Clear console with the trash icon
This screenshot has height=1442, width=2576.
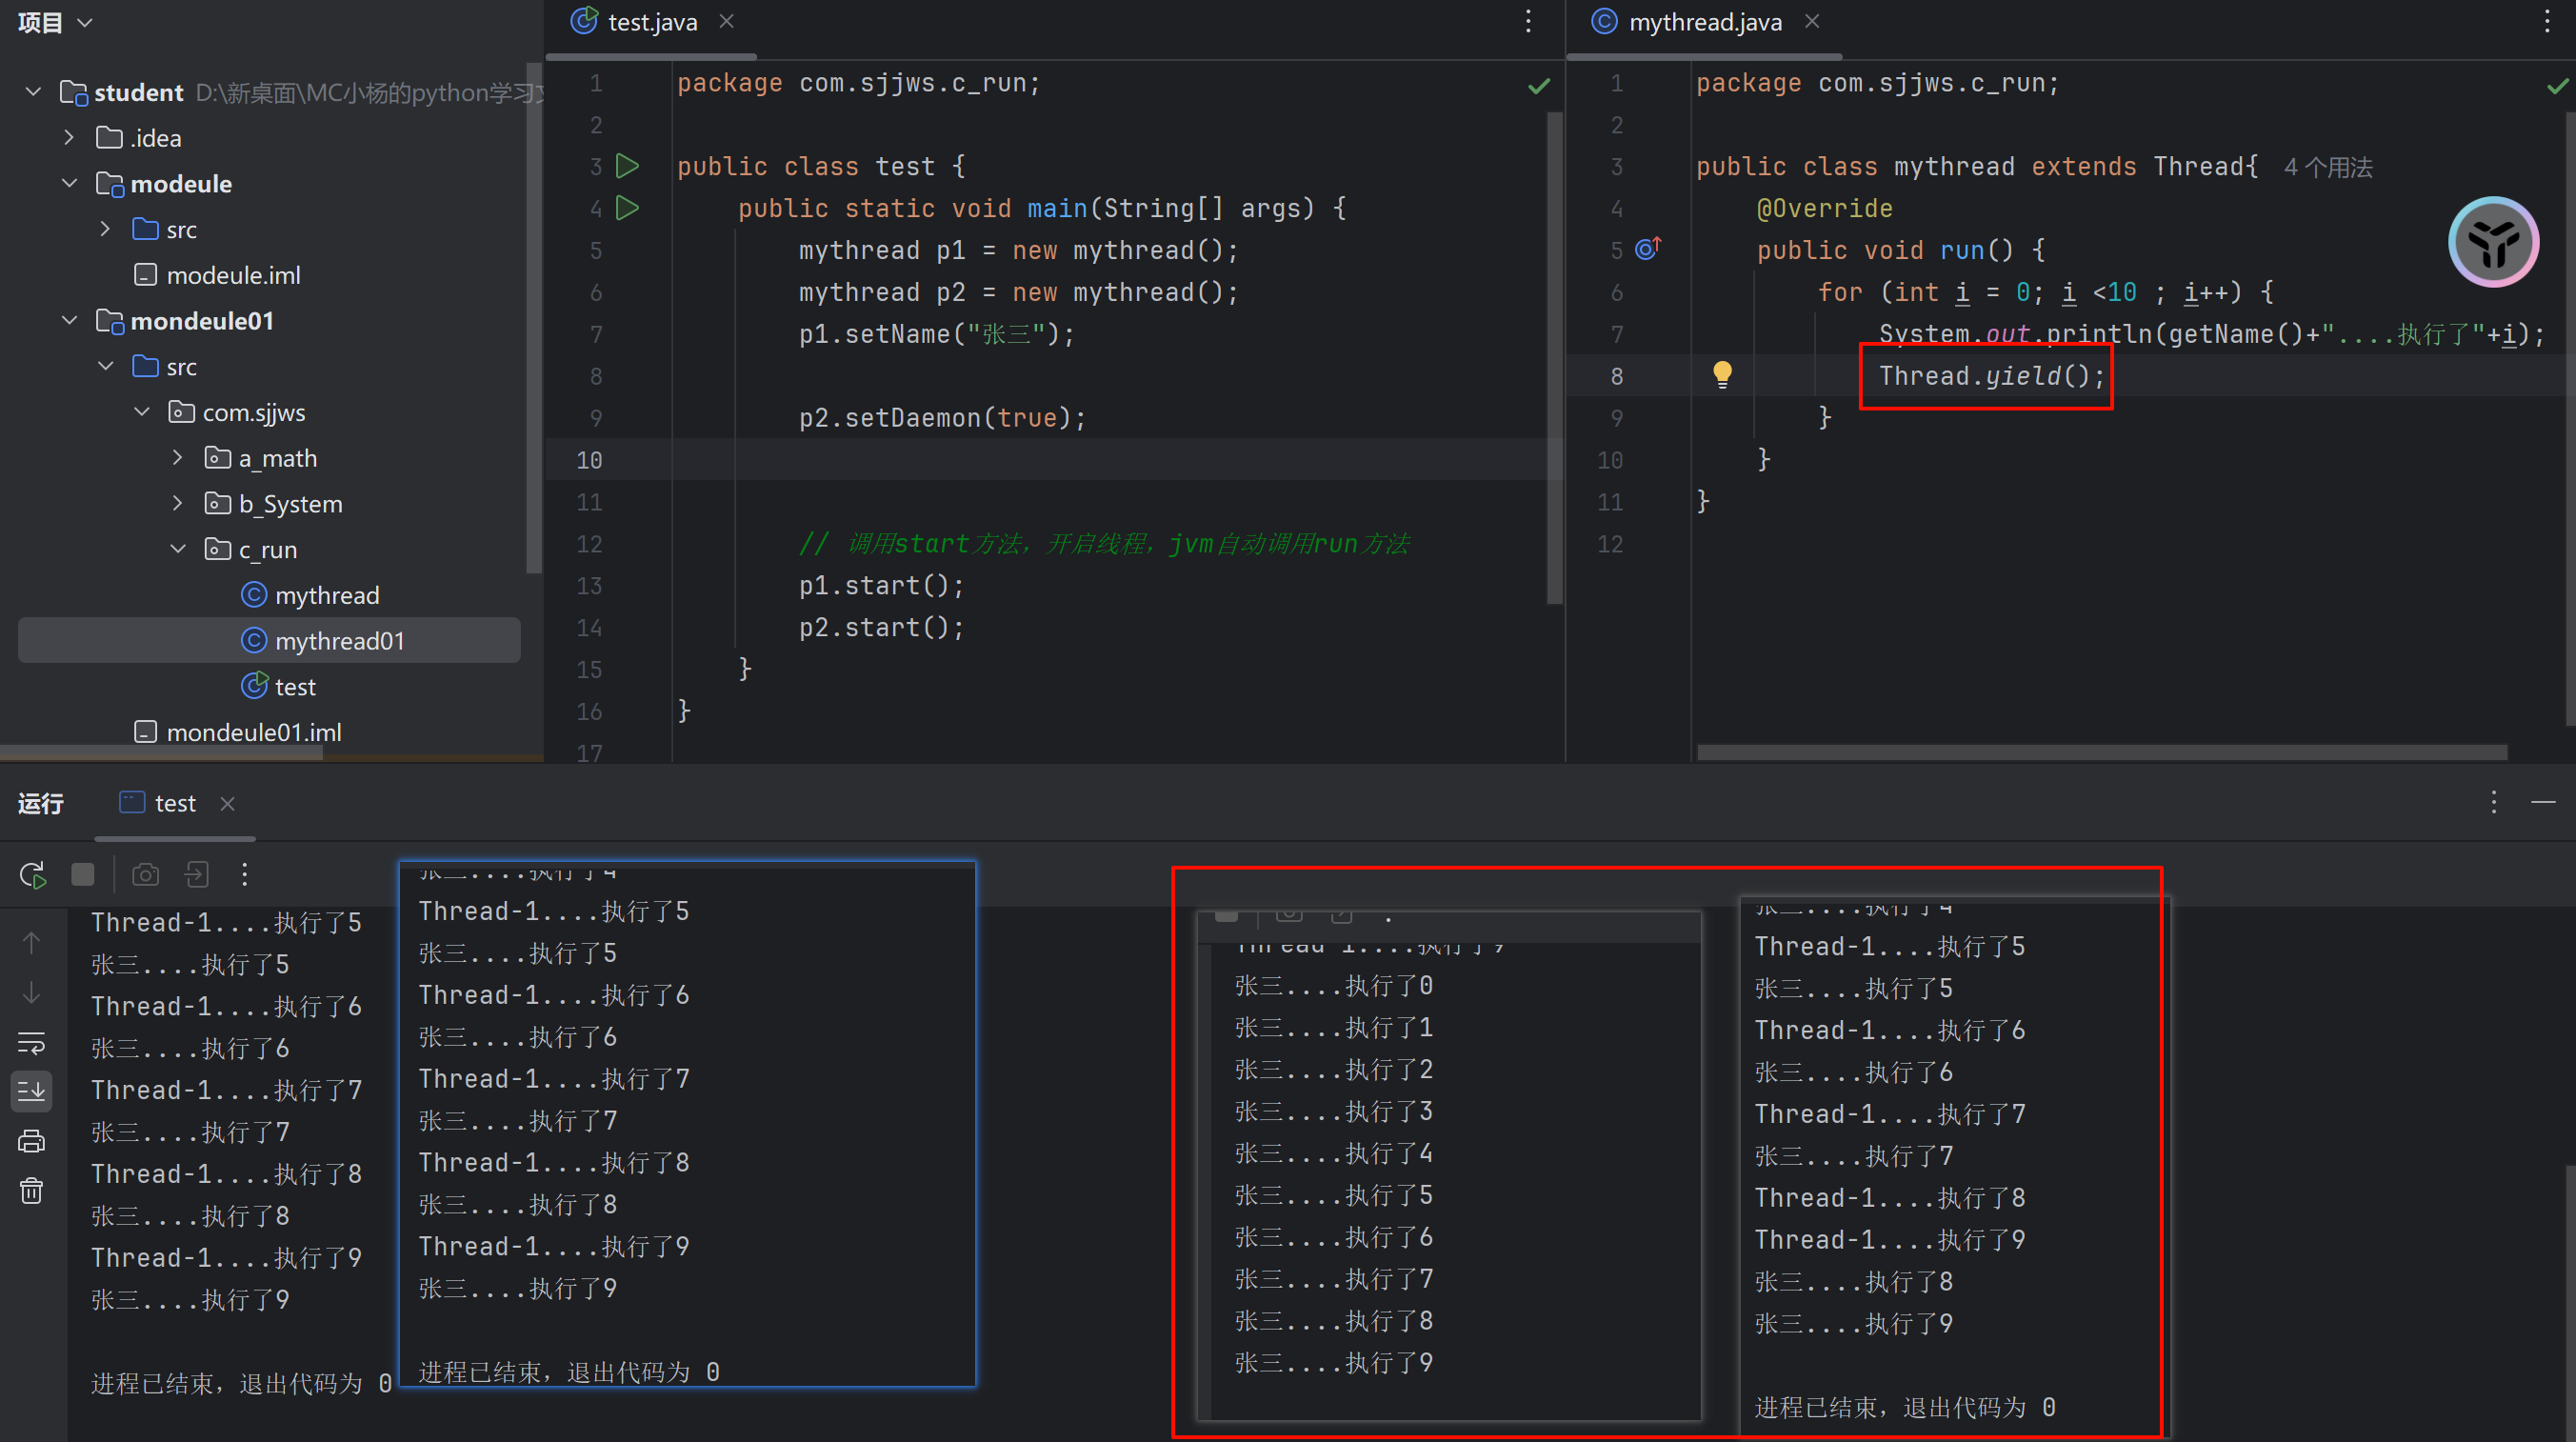click(32, 1190)
